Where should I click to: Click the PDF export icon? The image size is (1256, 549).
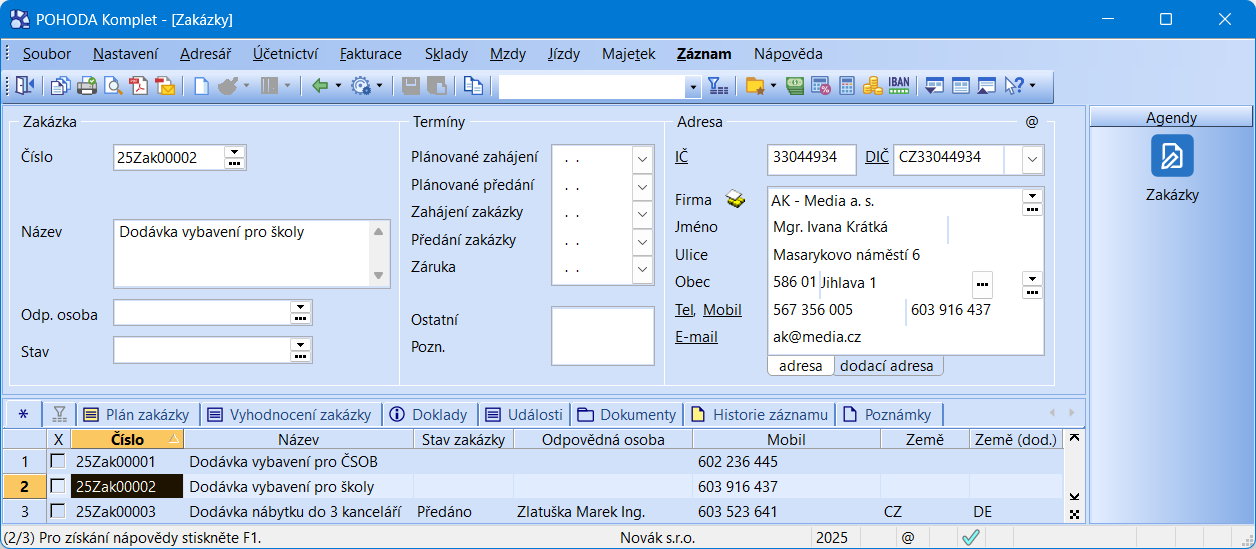click(139, 86)
